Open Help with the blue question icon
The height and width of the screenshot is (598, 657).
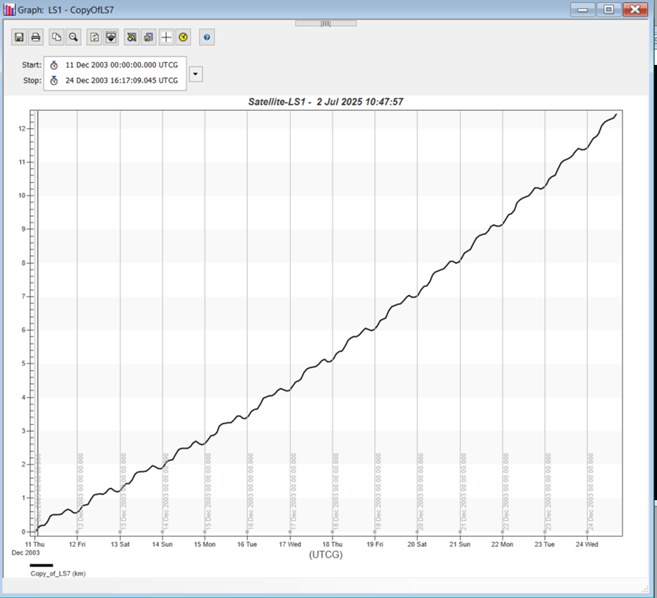tap(207, 37)
